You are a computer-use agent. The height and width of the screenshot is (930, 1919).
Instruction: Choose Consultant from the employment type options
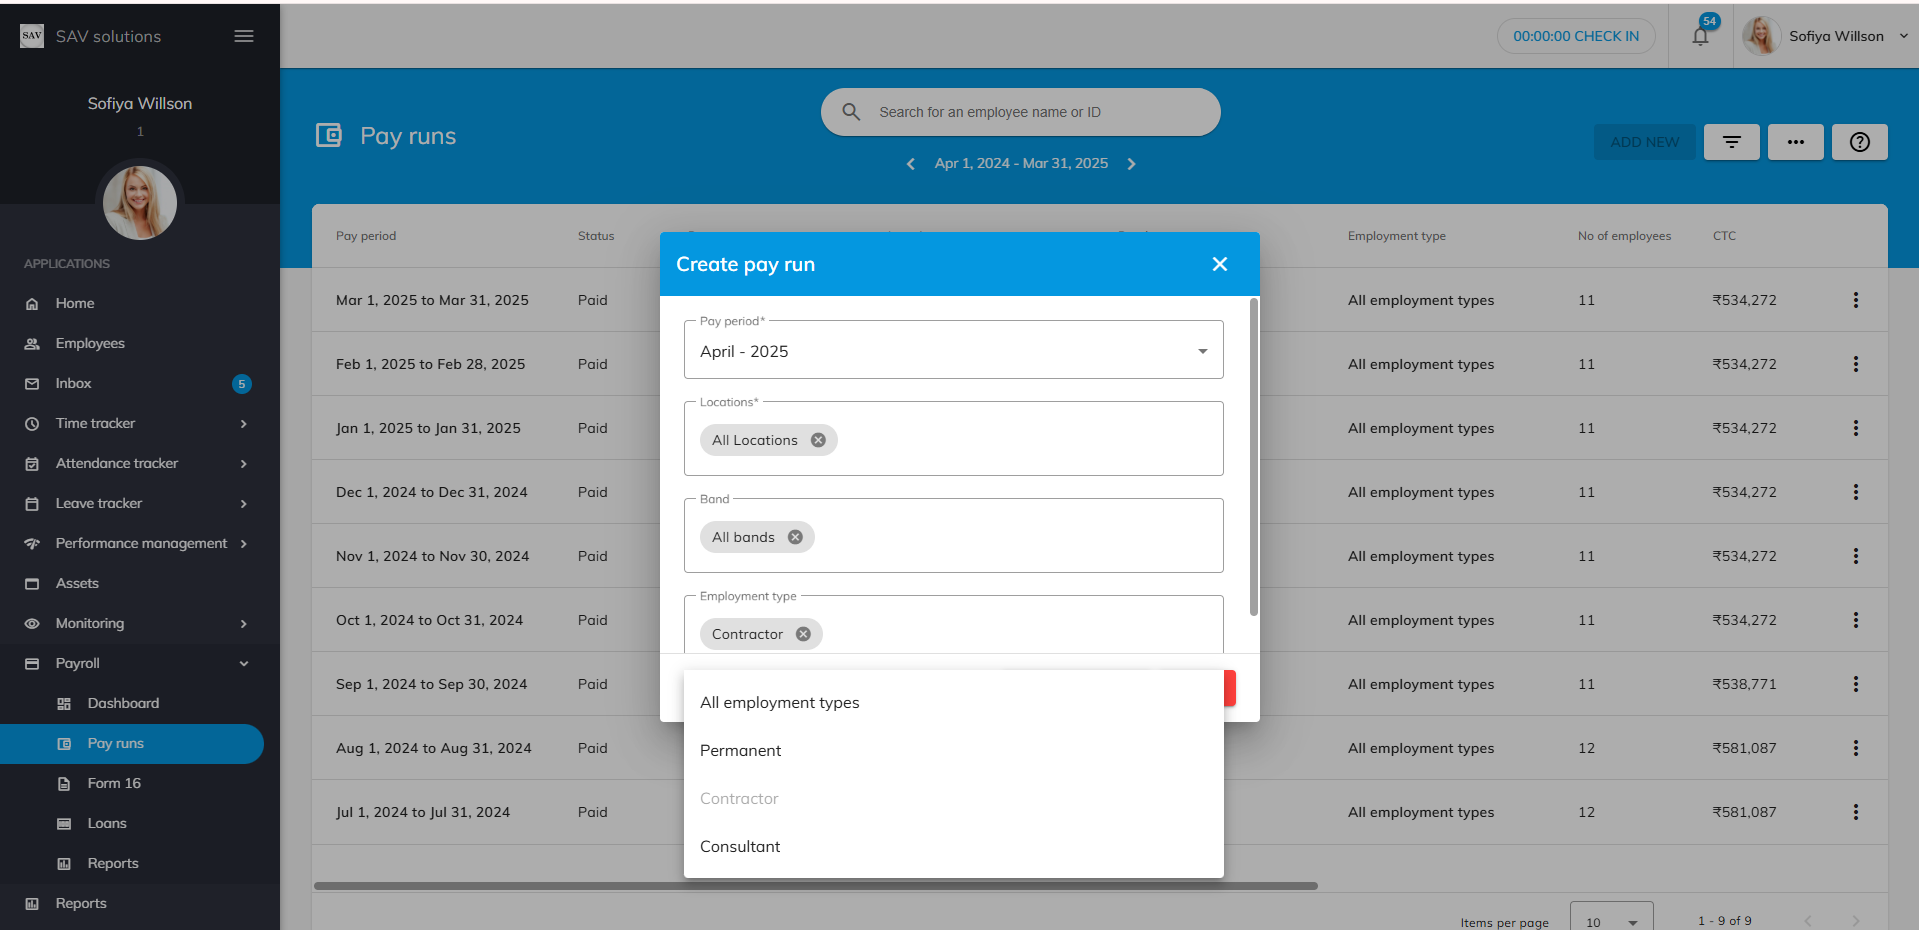(x=740, y=846)
